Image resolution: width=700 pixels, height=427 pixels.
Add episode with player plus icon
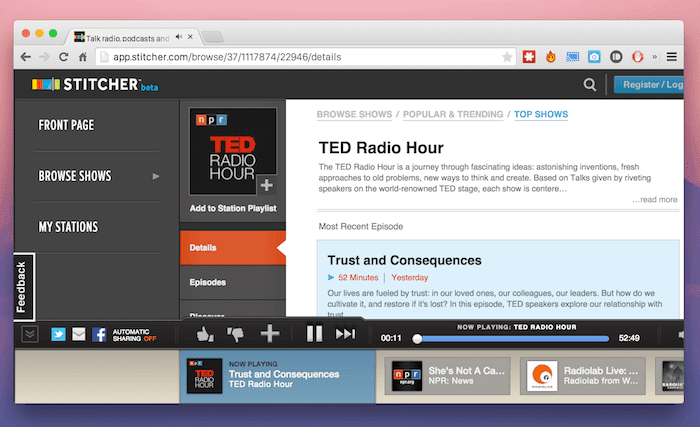(x=270, y=334)
